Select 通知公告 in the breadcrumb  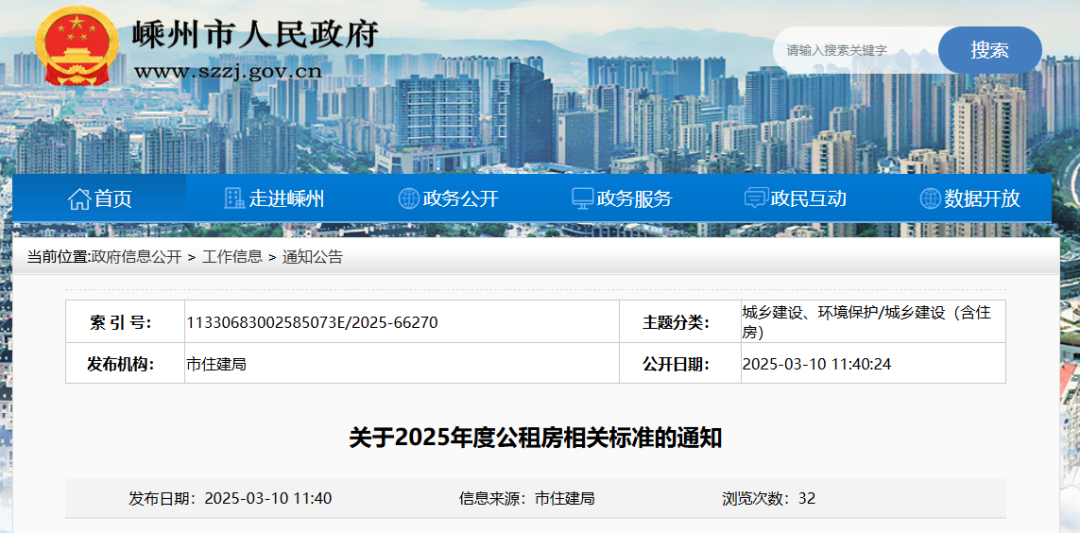point(312,257)
